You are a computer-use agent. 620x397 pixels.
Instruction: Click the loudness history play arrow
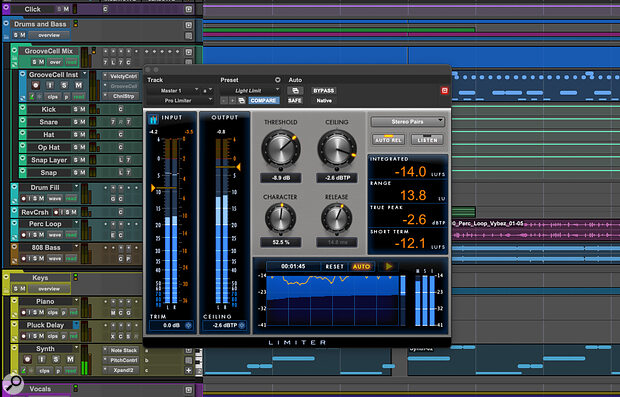(x=389, y=266)
